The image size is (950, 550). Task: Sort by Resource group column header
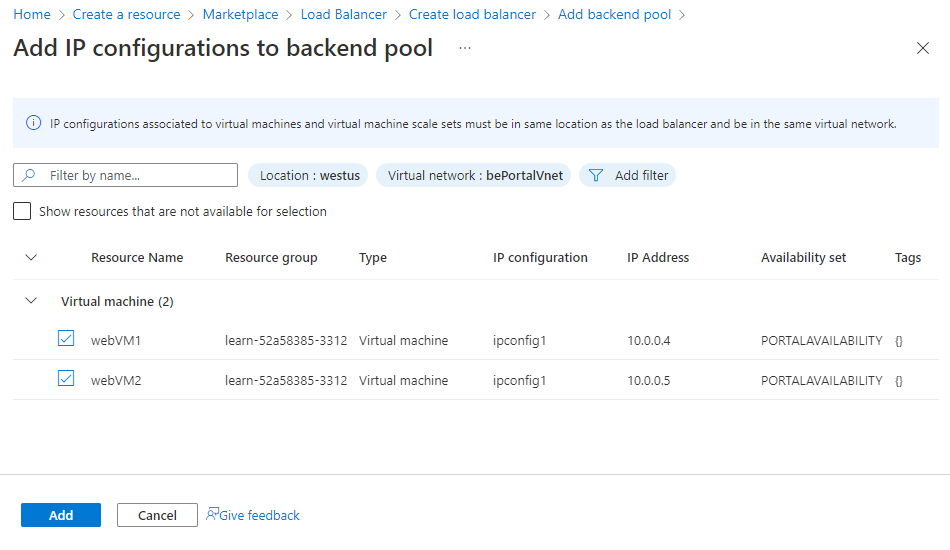271,257
